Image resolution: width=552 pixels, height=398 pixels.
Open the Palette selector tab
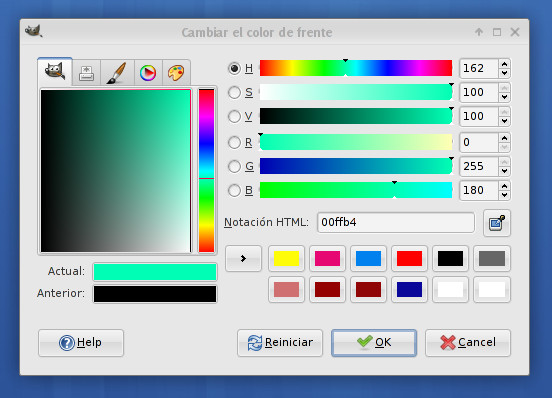[176, 73]
